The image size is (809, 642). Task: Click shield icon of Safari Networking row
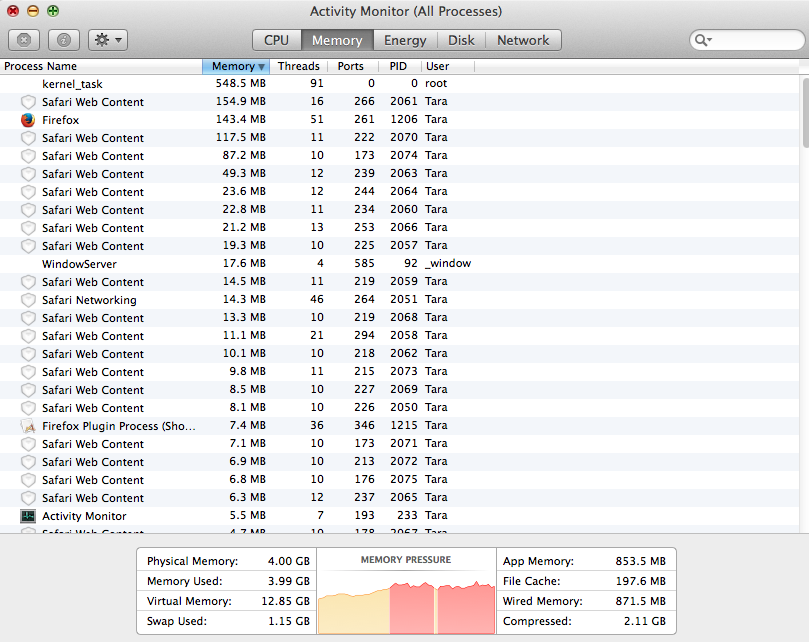click(x=28, y=300)
